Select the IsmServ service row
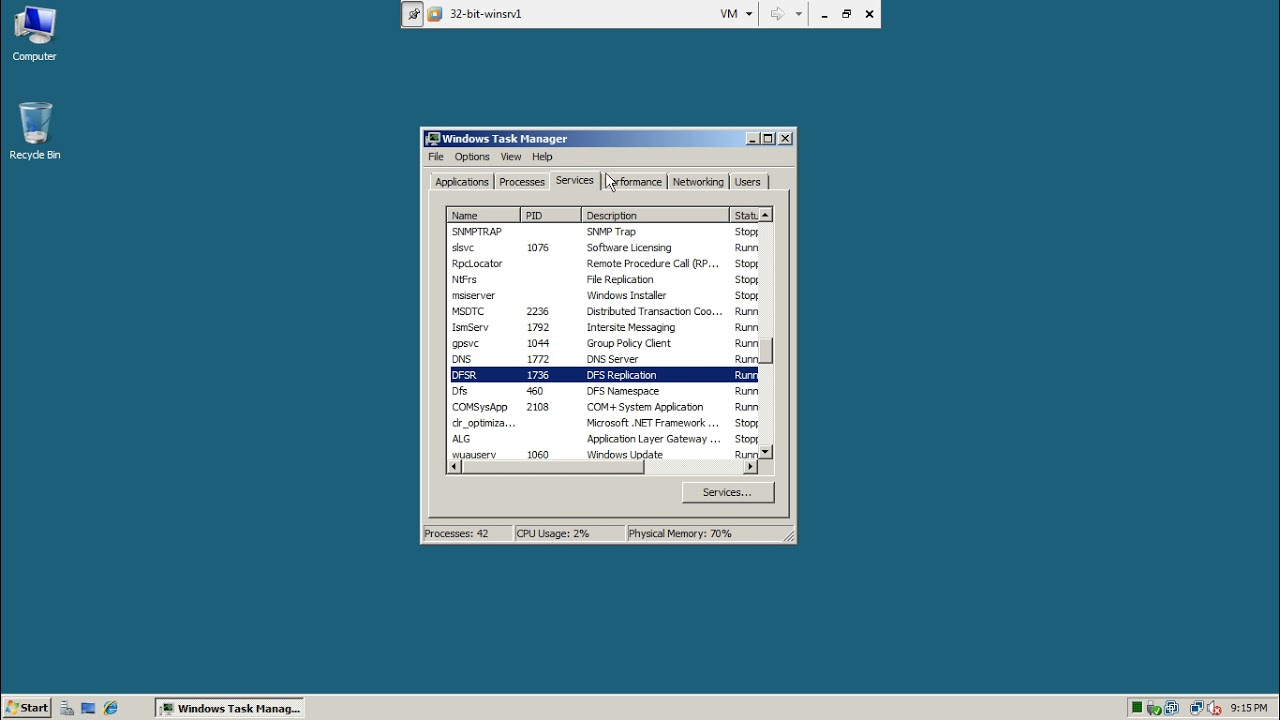This screenshot has height=720, width=1280. 602,328
